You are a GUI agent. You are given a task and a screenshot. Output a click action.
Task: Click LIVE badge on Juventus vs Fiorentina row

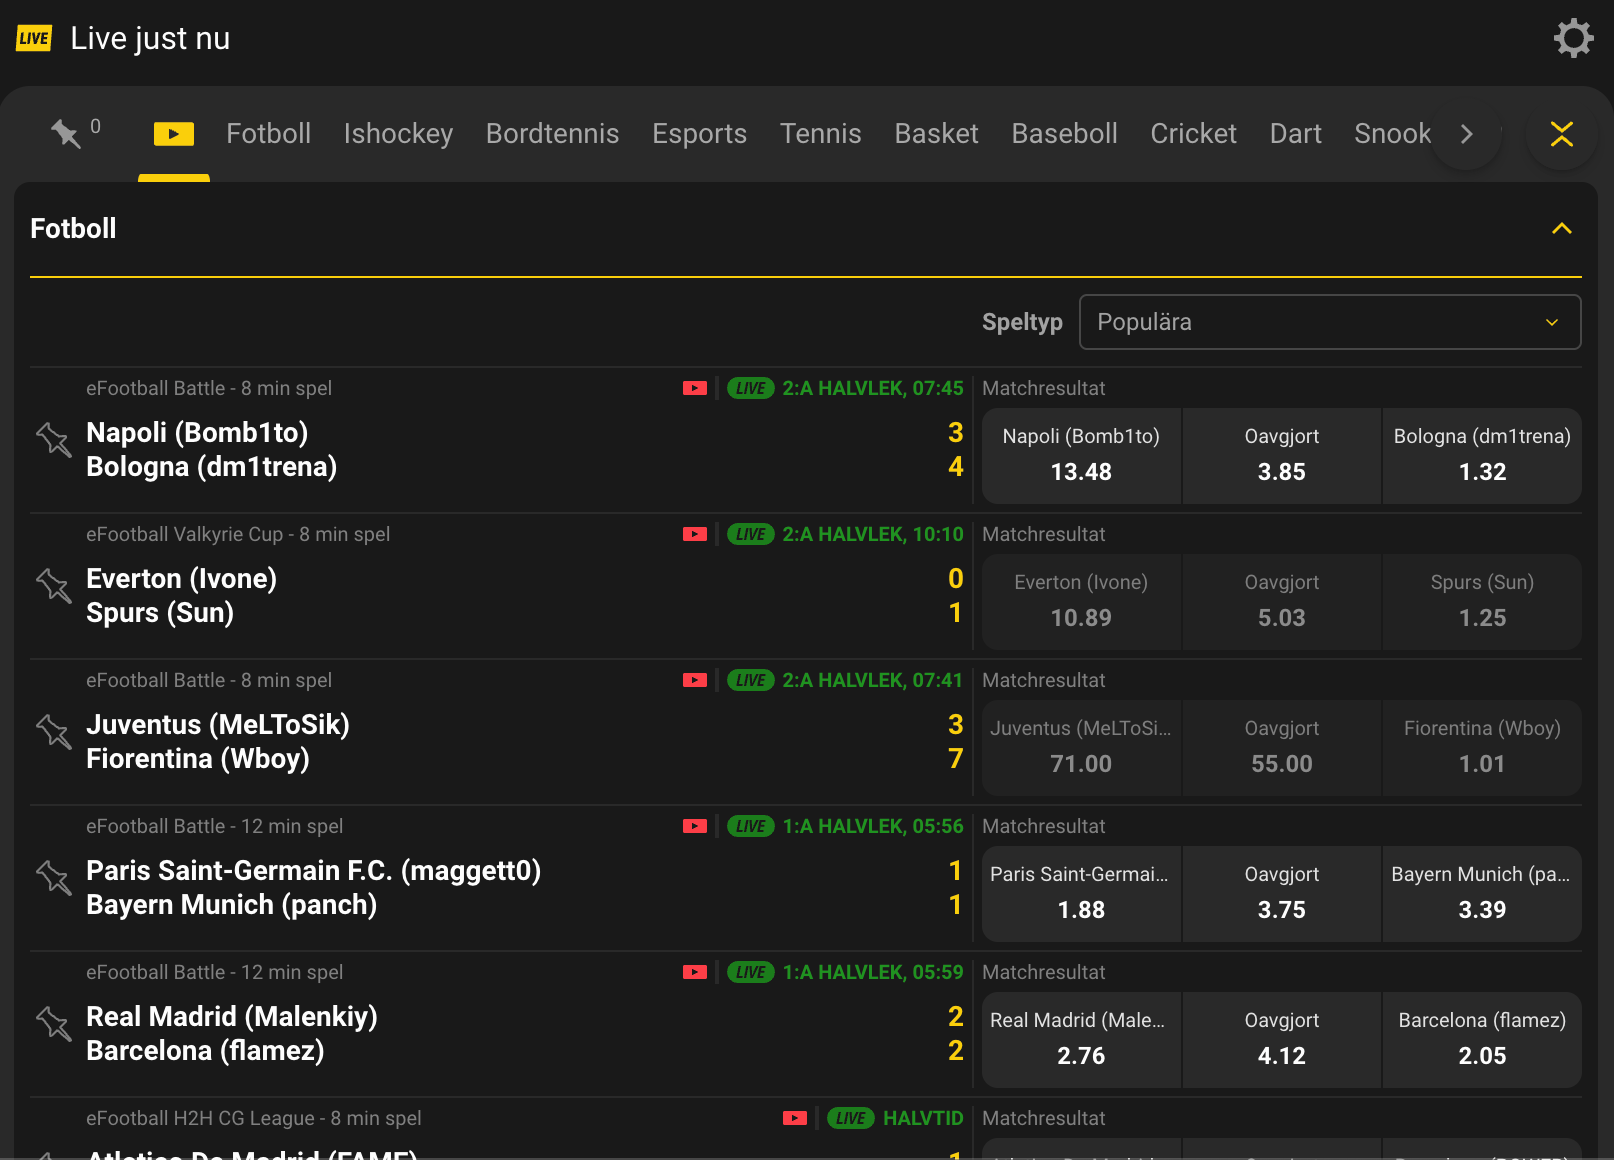coord(751,680)
